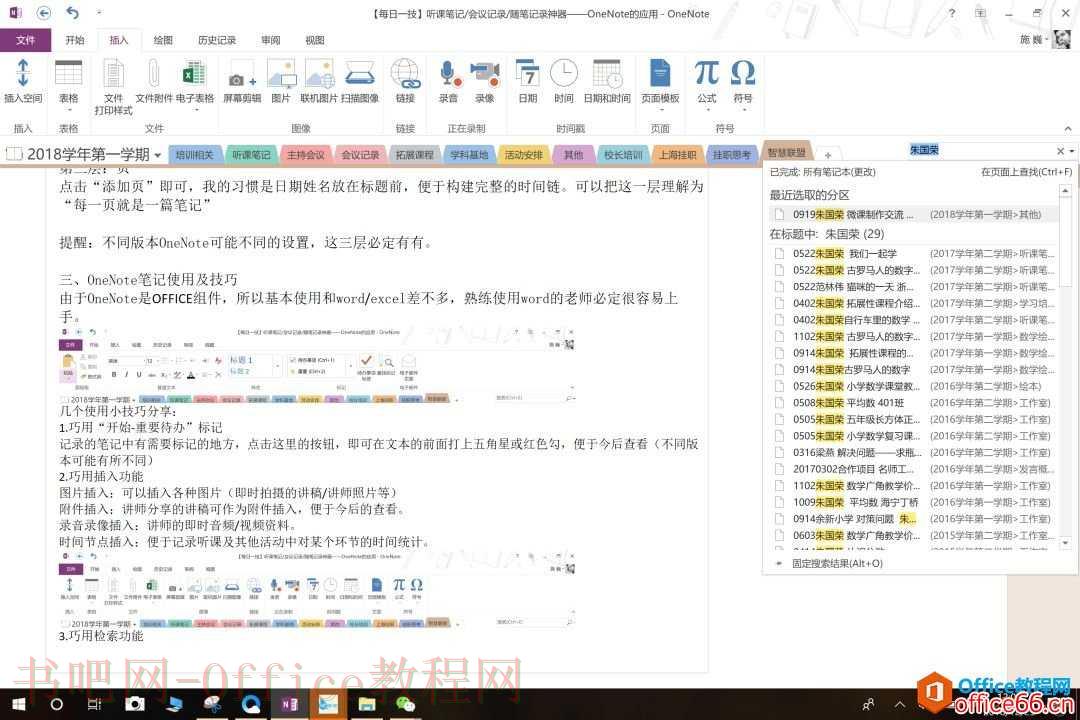Screen dimensions: 1080x720
Task: Expand the search scope dropdown arrow
Action: [1072, 151]
